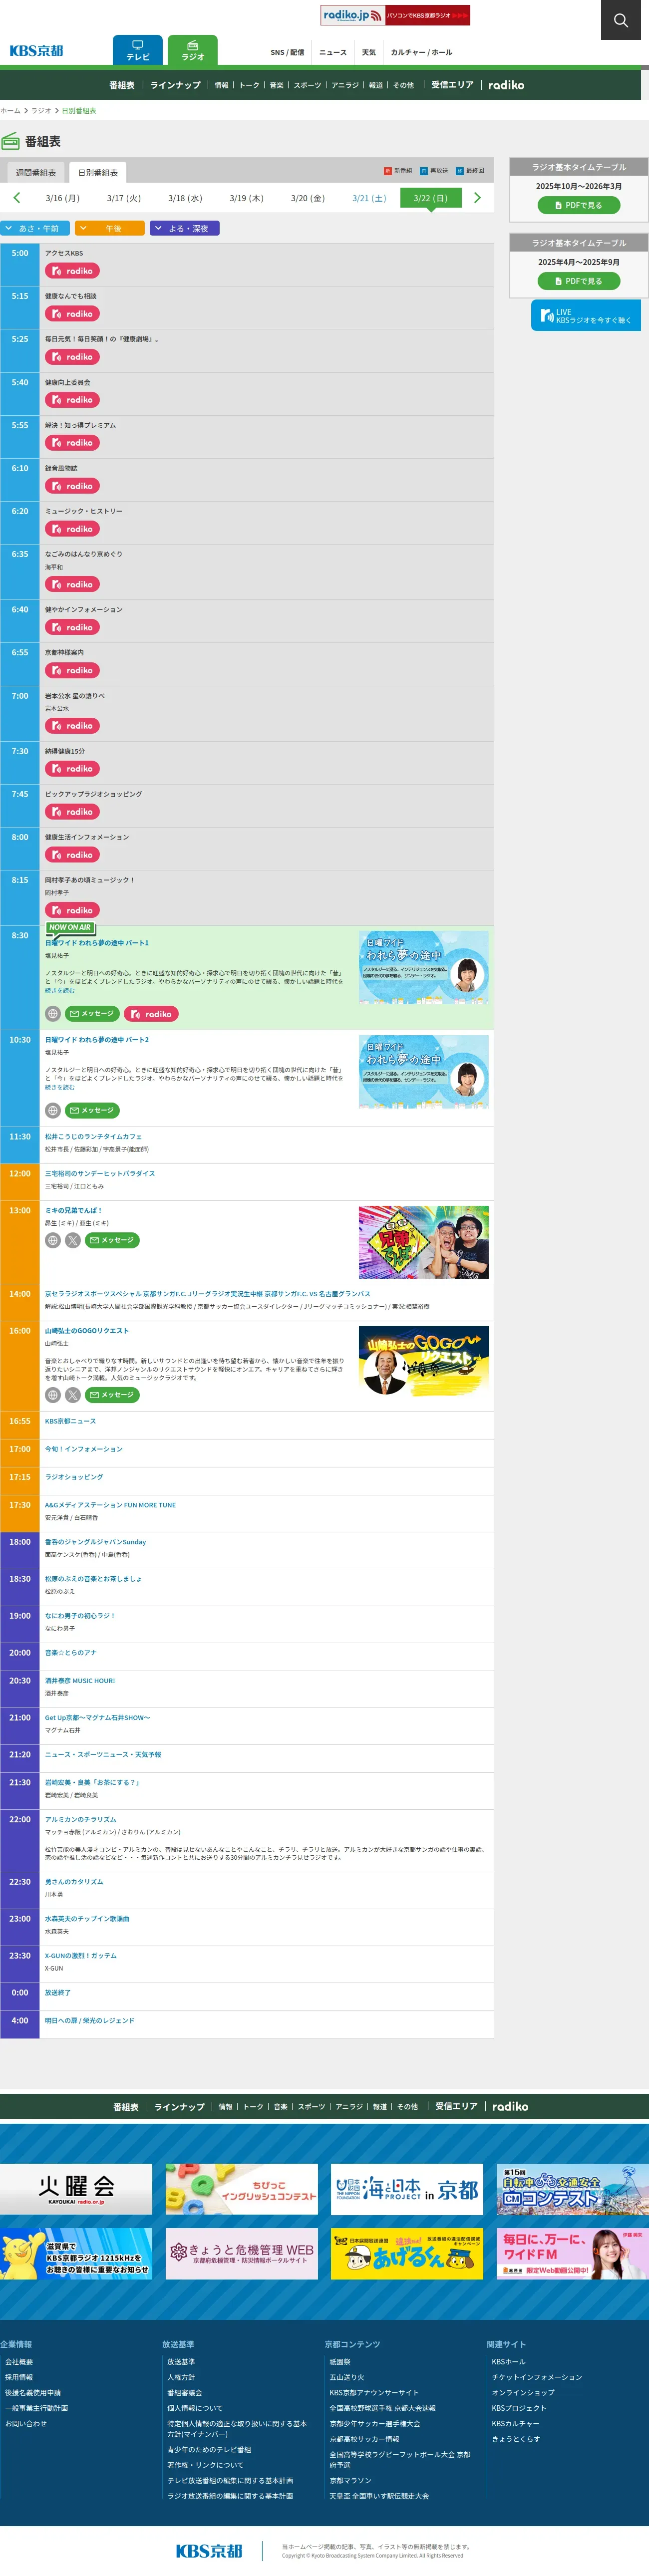649x2576 pixels.
Task: Select ラインナップ in the top green navigation bar
Action: pyautogui.click(x=175, y=85)
